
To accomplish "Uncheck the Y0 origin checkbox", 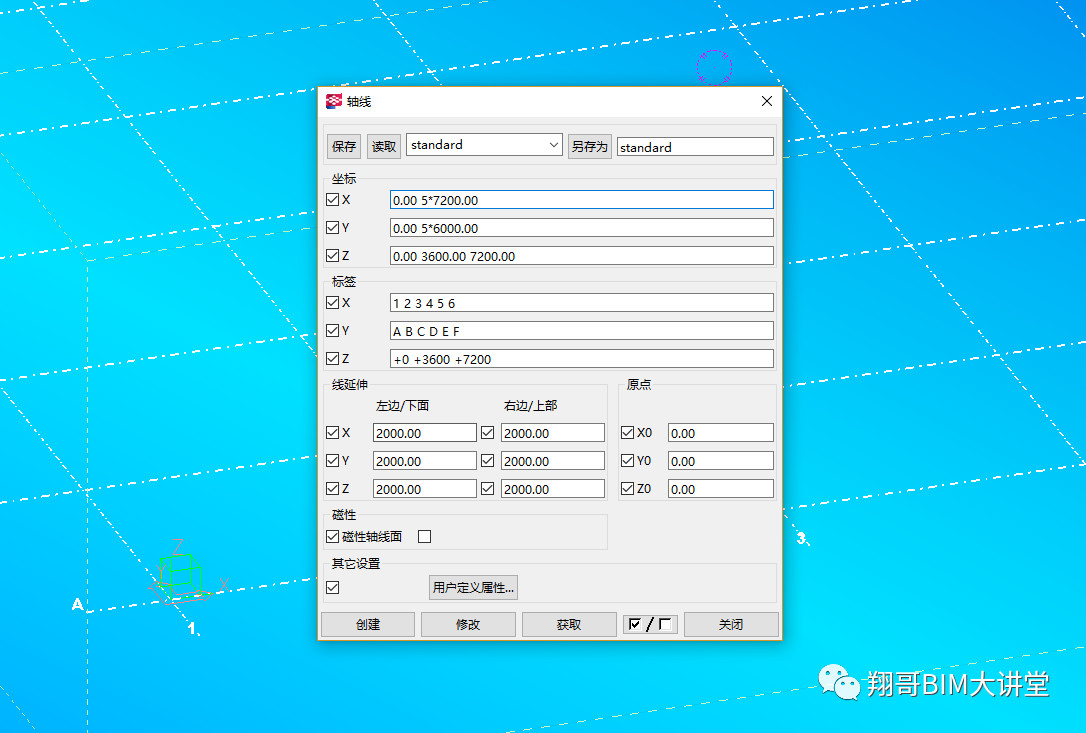I will pos(627,460).
